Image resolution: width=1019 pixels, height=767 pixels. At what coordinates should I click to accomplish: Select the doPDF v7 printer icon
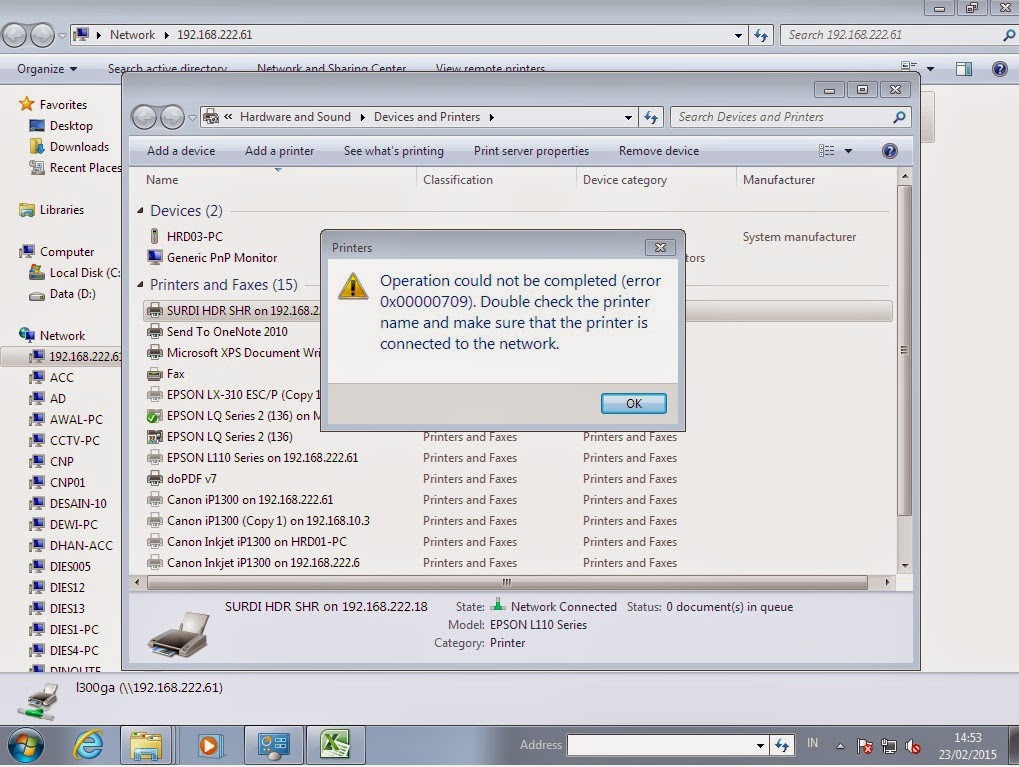(x=155, y=479)
